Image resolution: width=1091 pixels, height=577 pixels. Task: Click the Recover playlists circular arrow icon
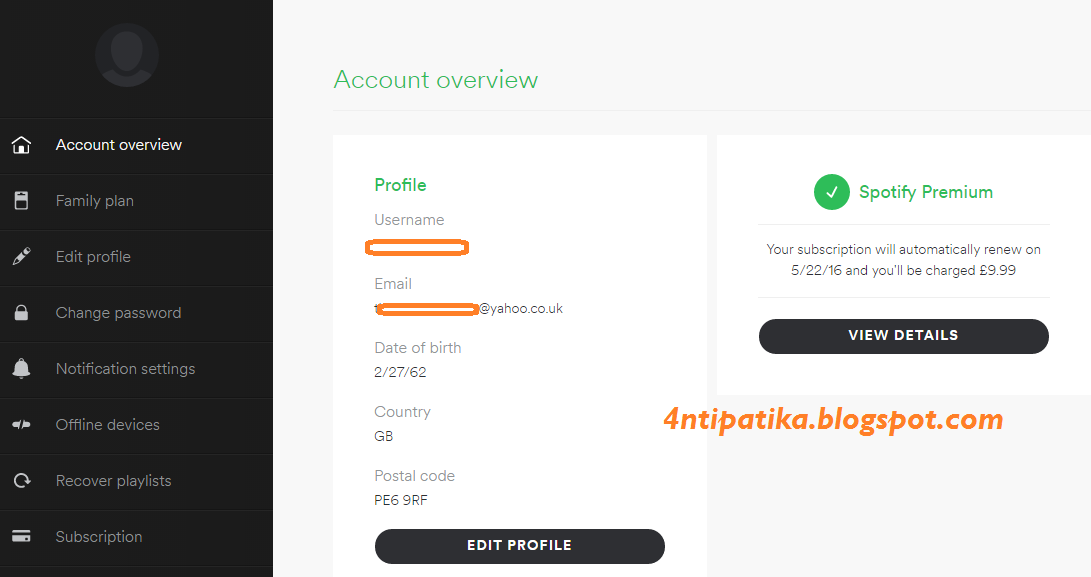point(21,481)
